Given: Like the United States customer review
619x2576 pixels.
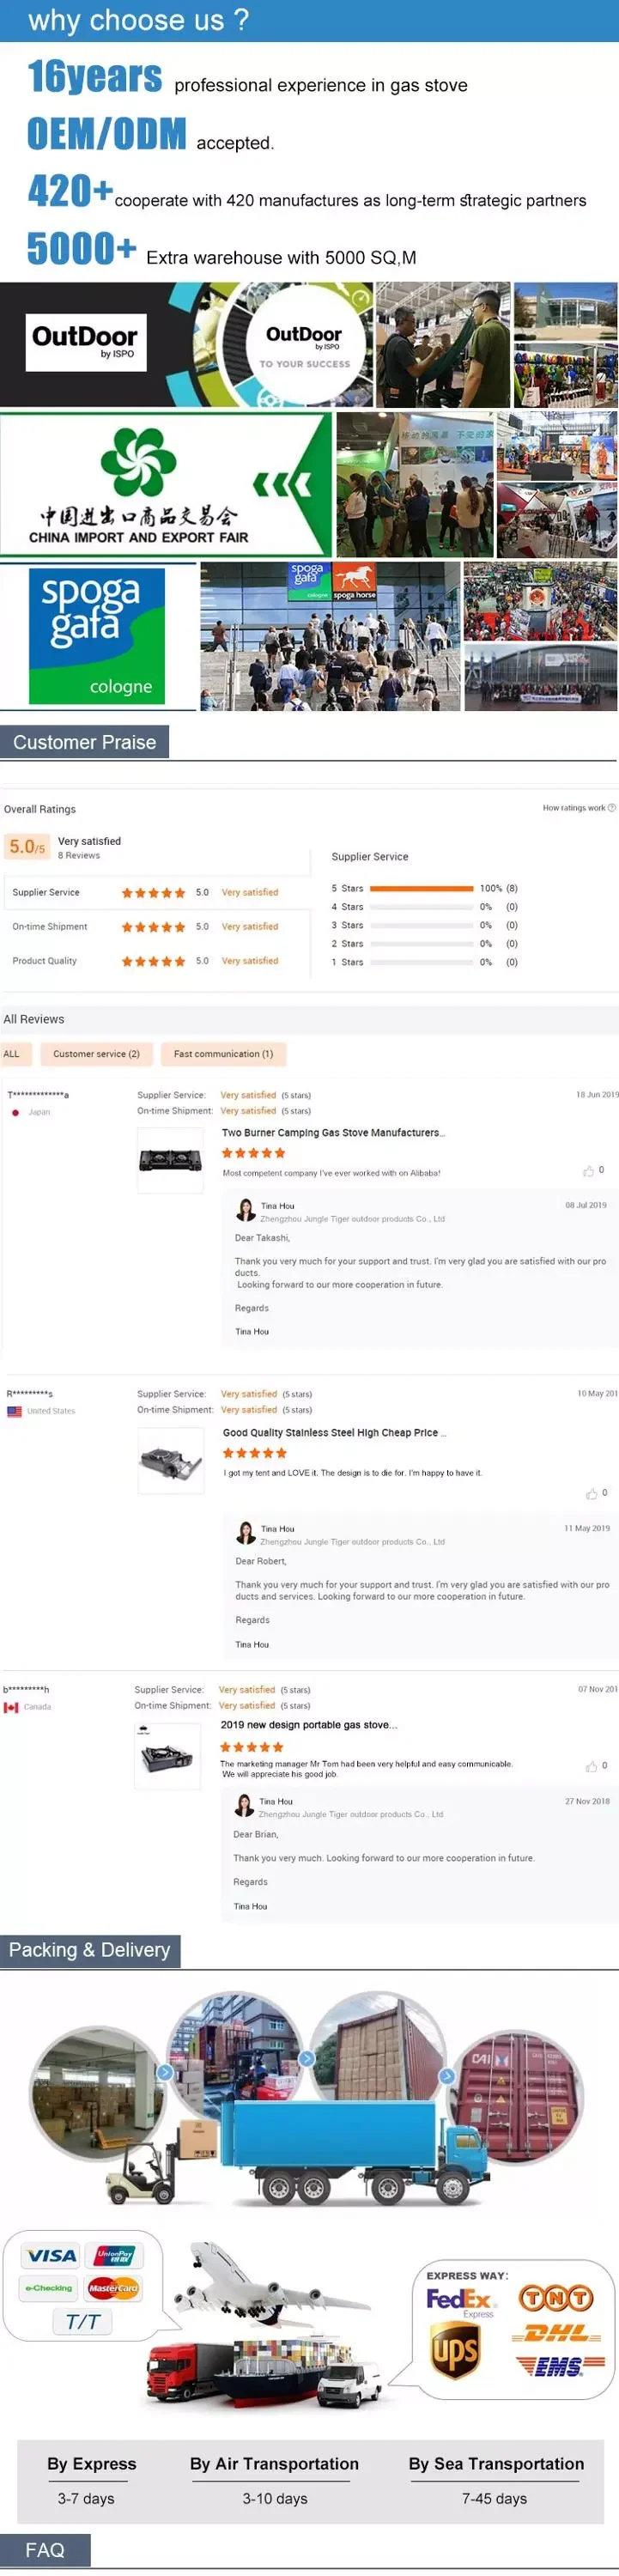Looking at the screenshot, I should coord(591,1494).
